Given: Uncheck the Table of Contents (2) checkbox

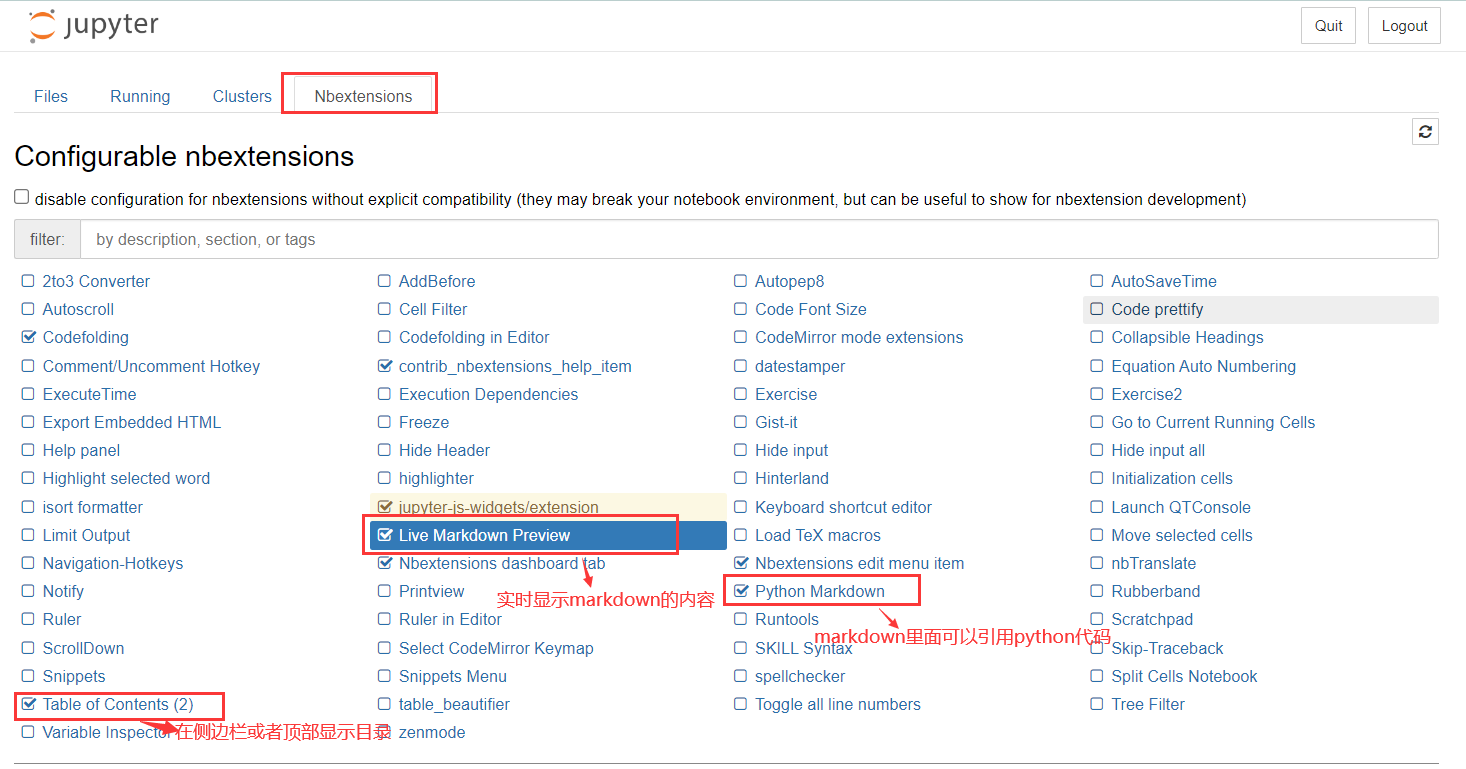Looking at the screenshot, I should (x=28, y=705).
